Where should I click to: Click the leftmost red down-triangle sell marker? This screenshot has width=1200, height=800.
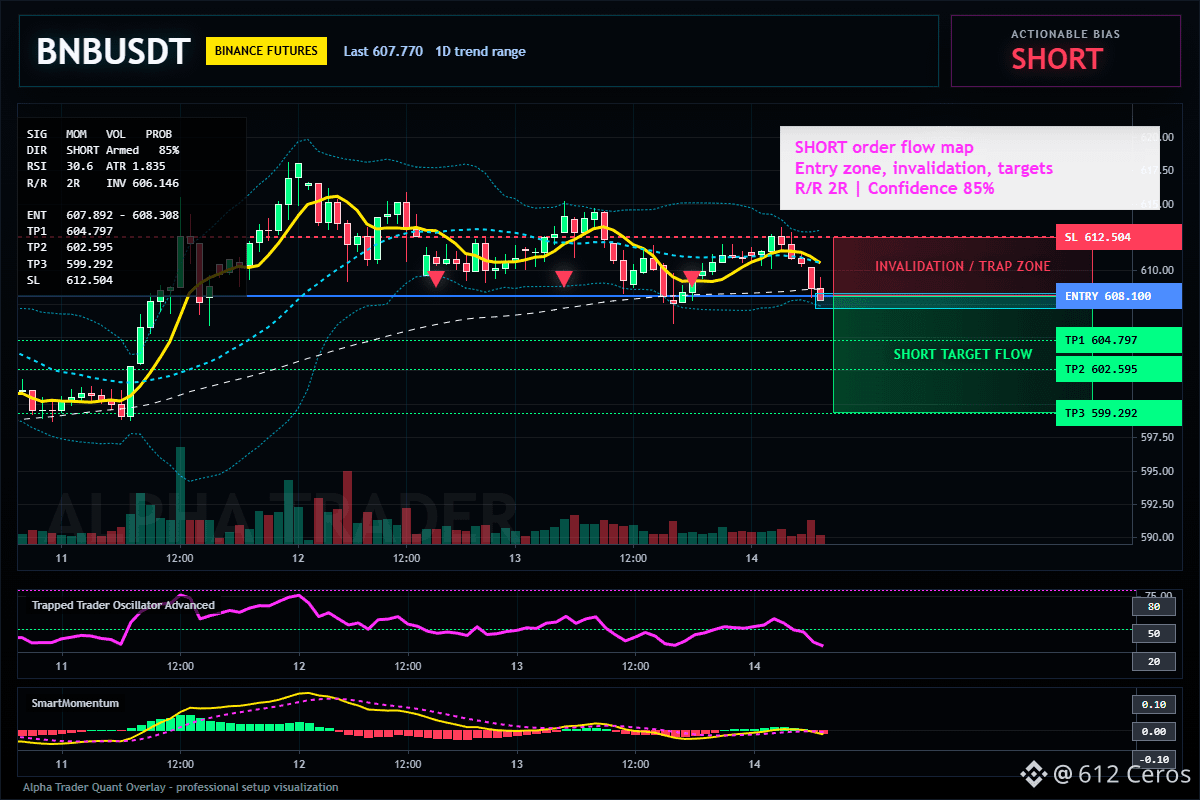point(436,279)
